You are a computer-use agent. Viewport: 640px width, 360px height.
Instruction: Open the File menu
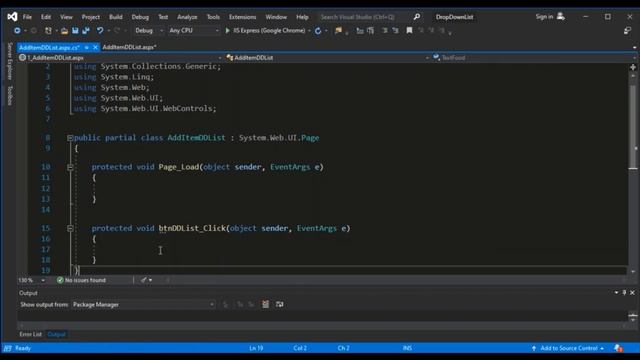coord(27,17)
